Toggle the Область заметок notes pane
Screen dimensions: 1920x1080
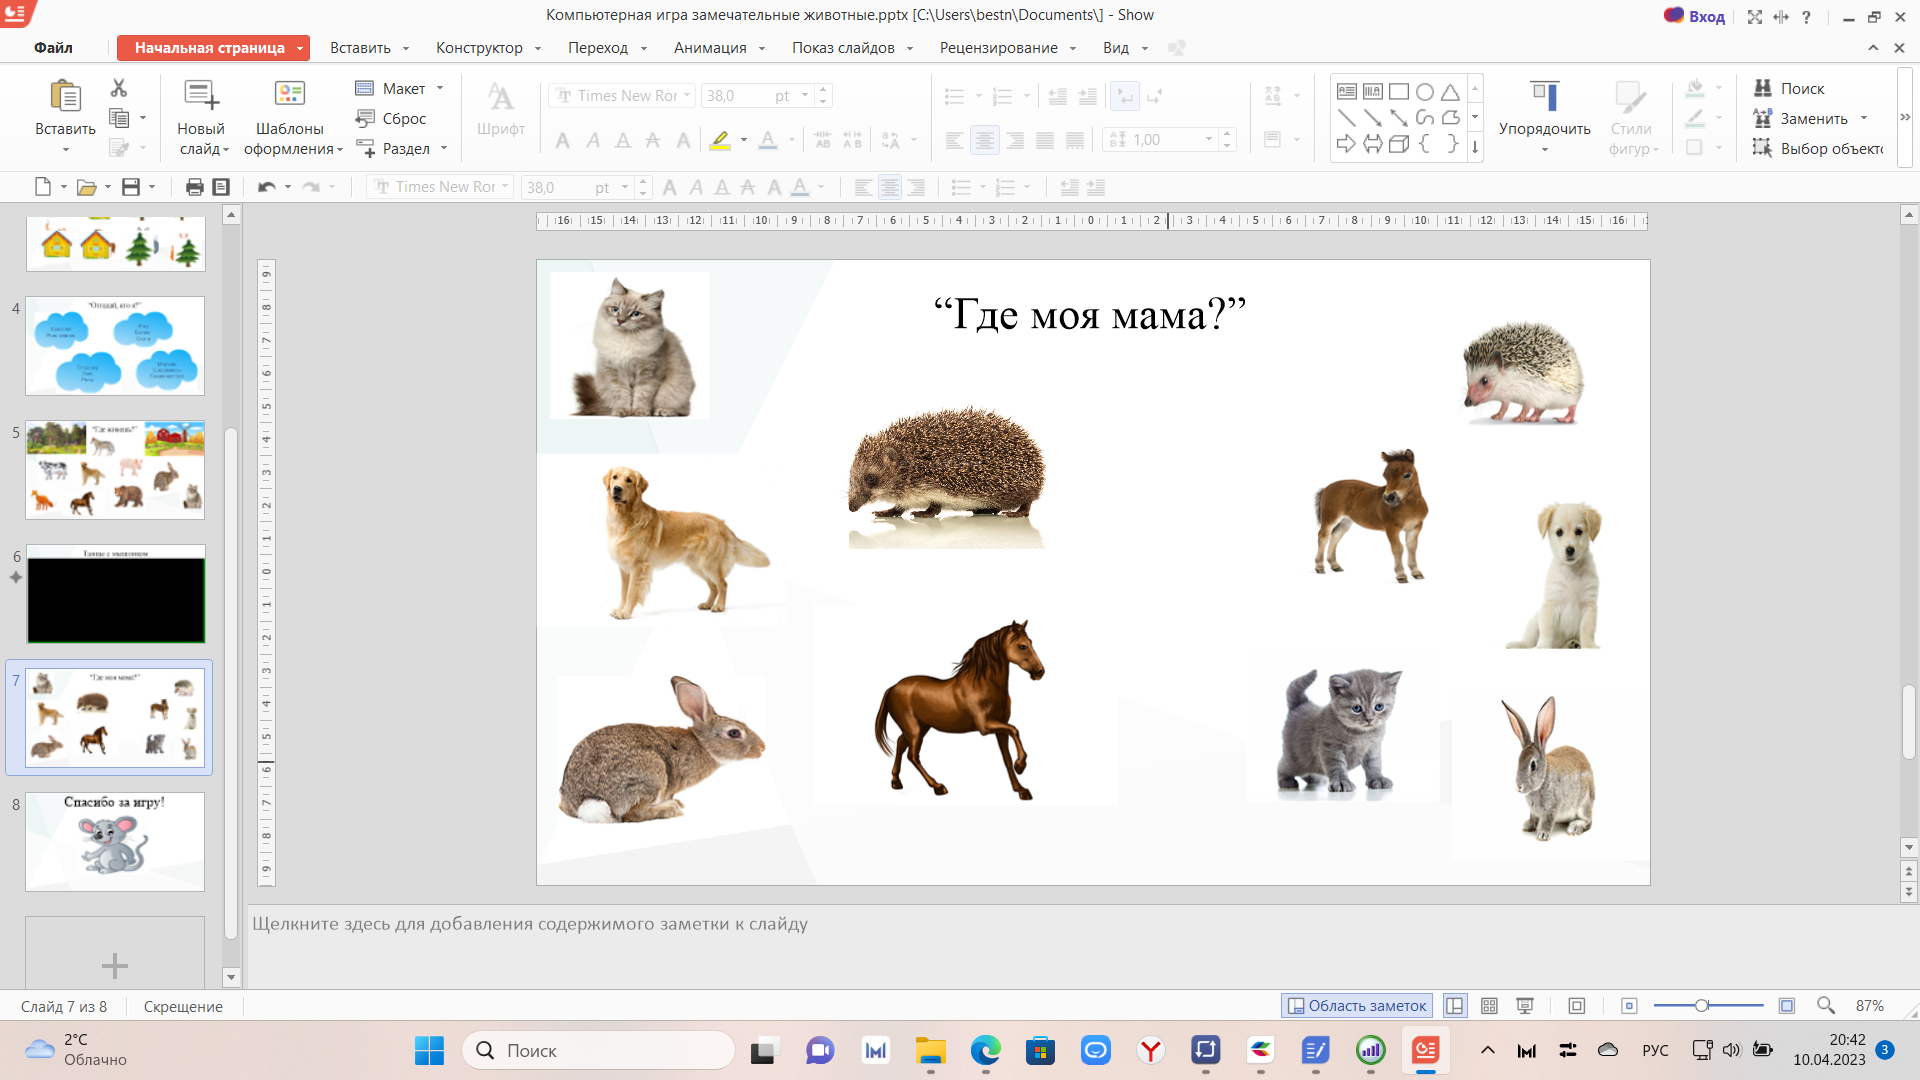pyautogui.click(x=1357, y=1006)
